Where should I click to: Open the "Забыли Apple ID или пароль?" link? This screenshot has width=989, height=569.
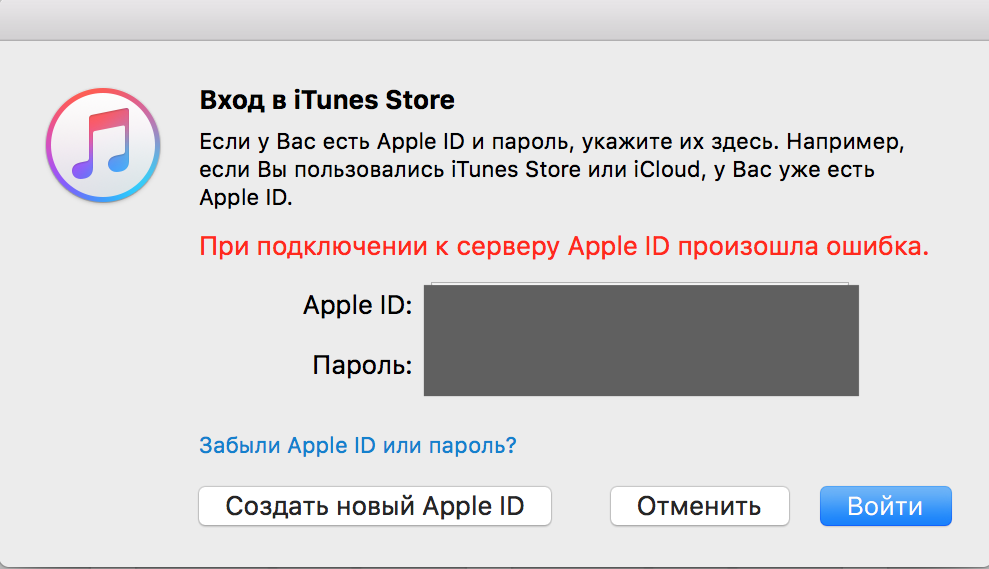coord(358,445)
